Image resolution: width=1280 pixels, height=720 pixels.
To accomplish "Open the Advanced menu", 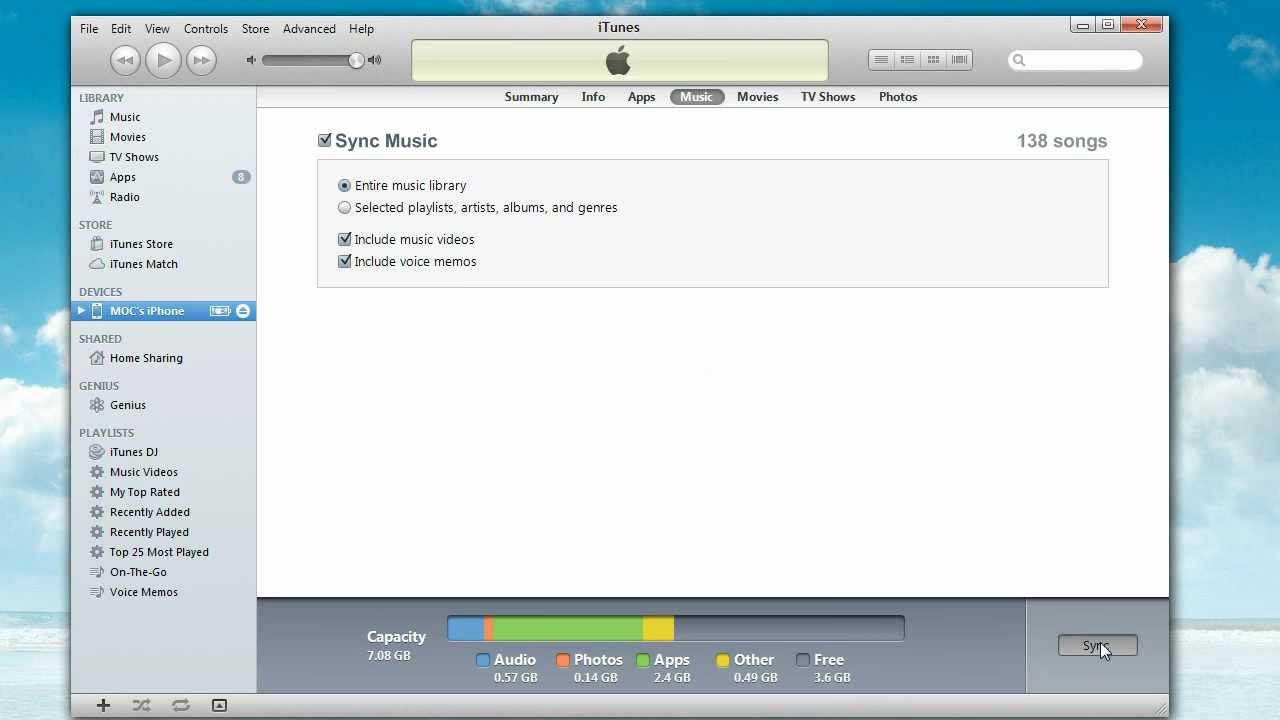I will pyautogui.click(x=309, y=29).
